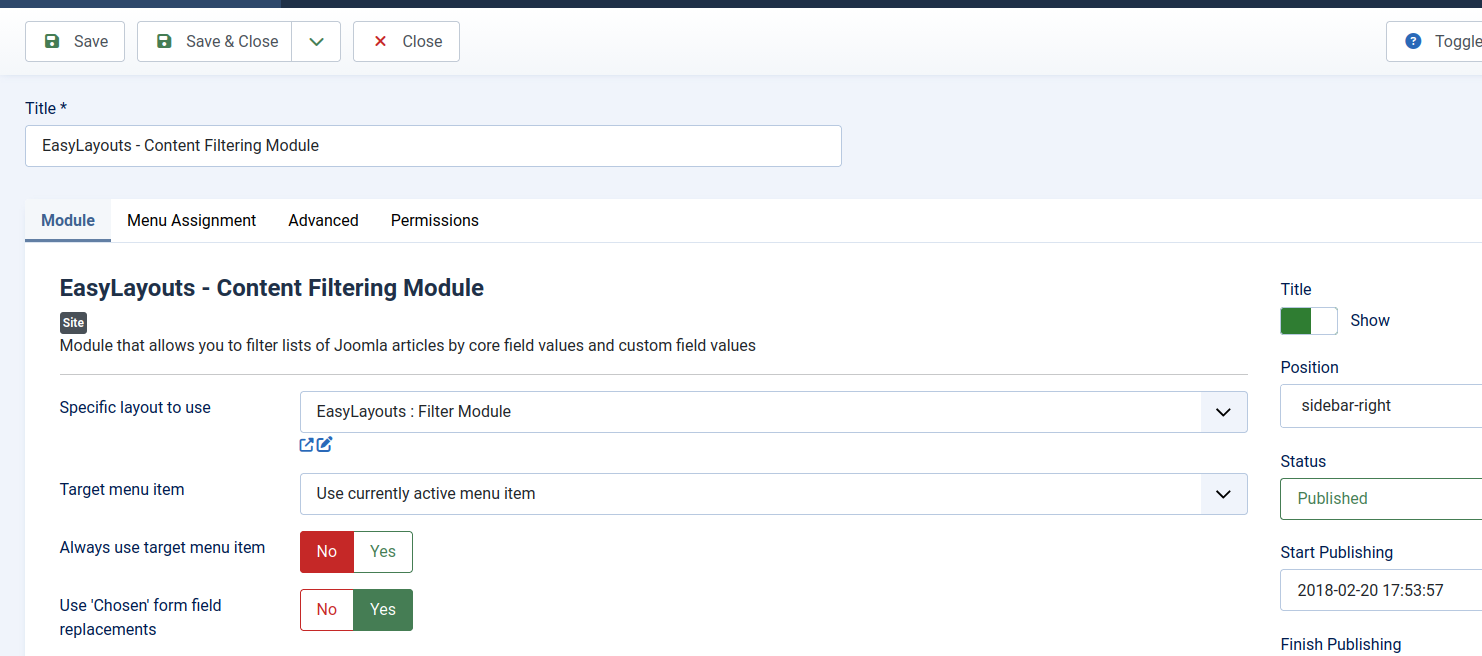Set Always use target menu item to Yes
Screen dimensions: 1482x656
coord(383,552)
